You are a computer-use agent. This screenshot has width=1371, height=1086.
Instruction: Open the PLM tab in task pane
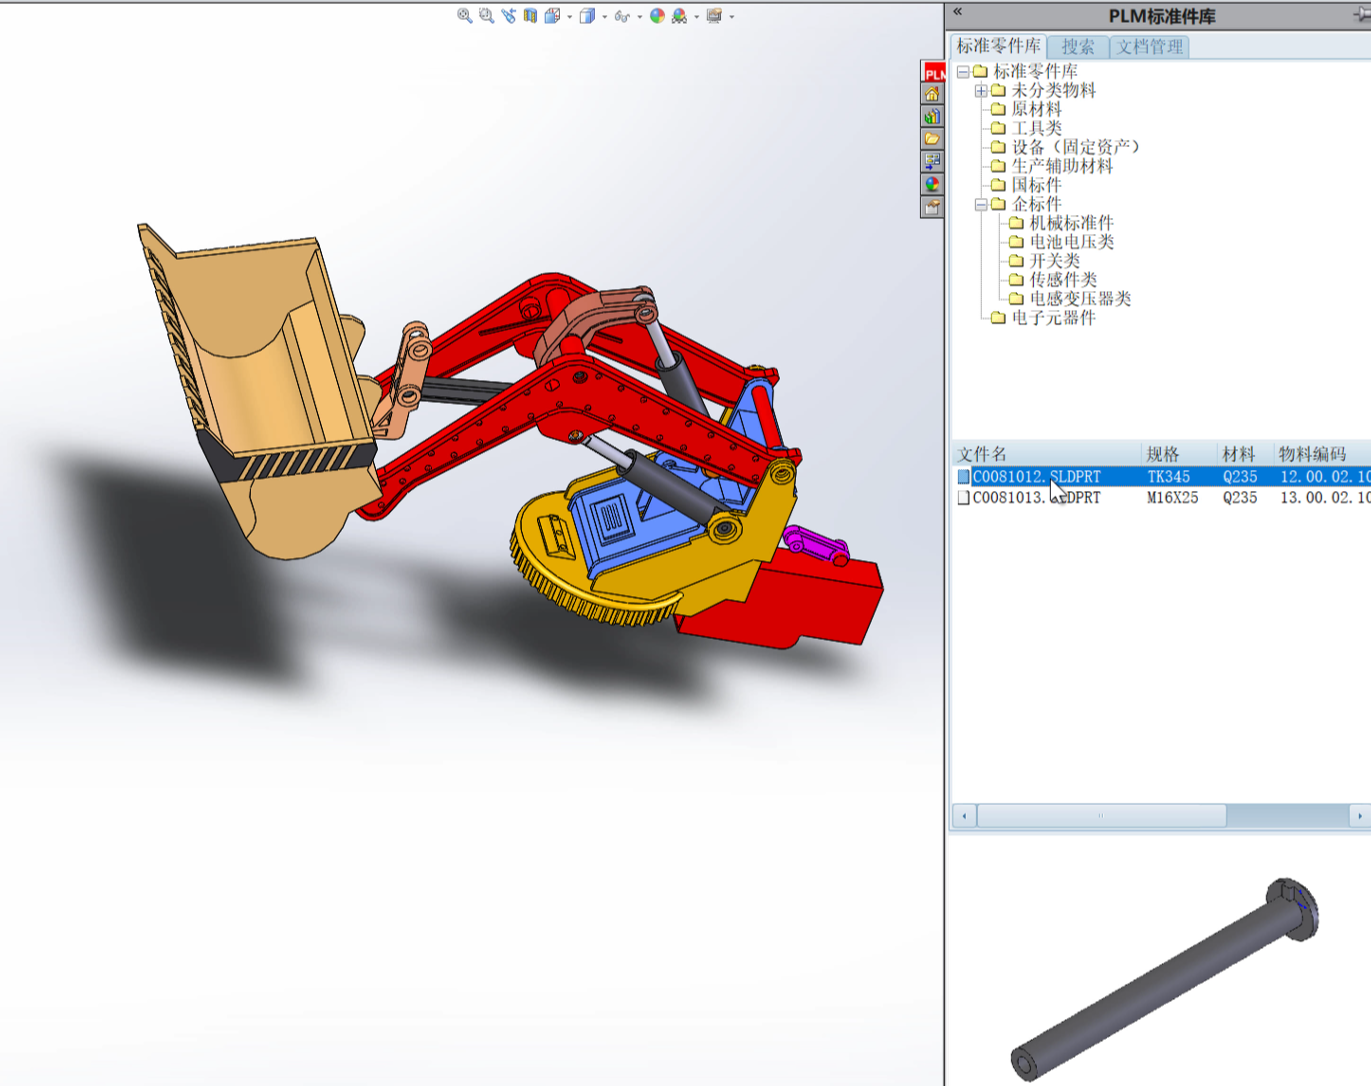[x=932, y=73]
